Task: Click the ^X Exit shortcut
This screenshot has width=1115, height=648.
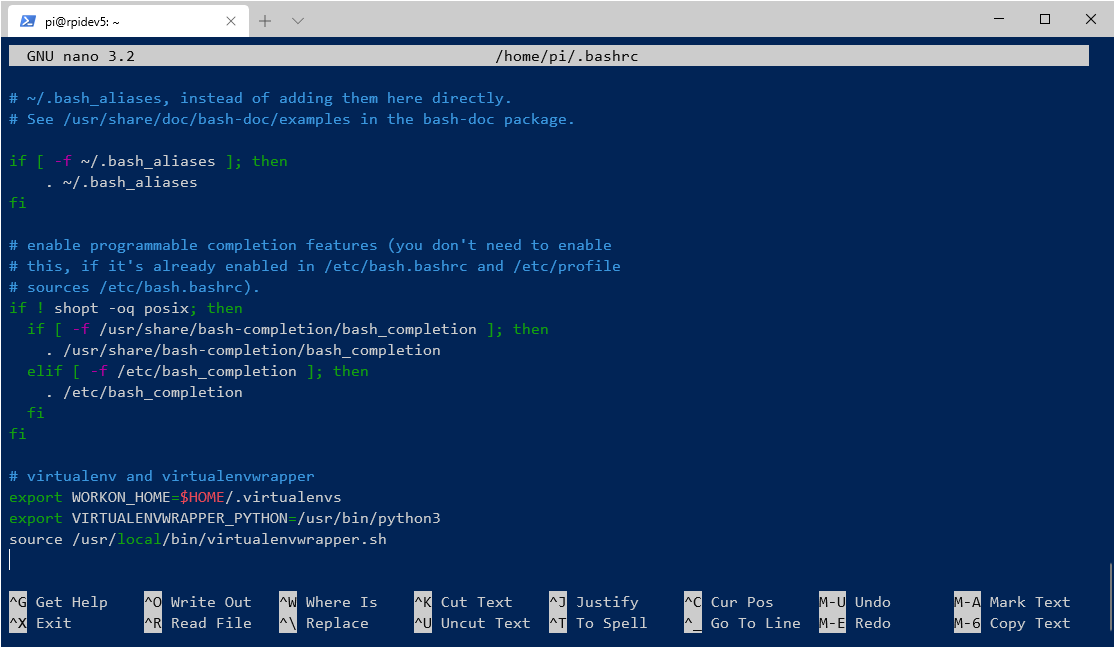Action: click(x=40, y=623)
